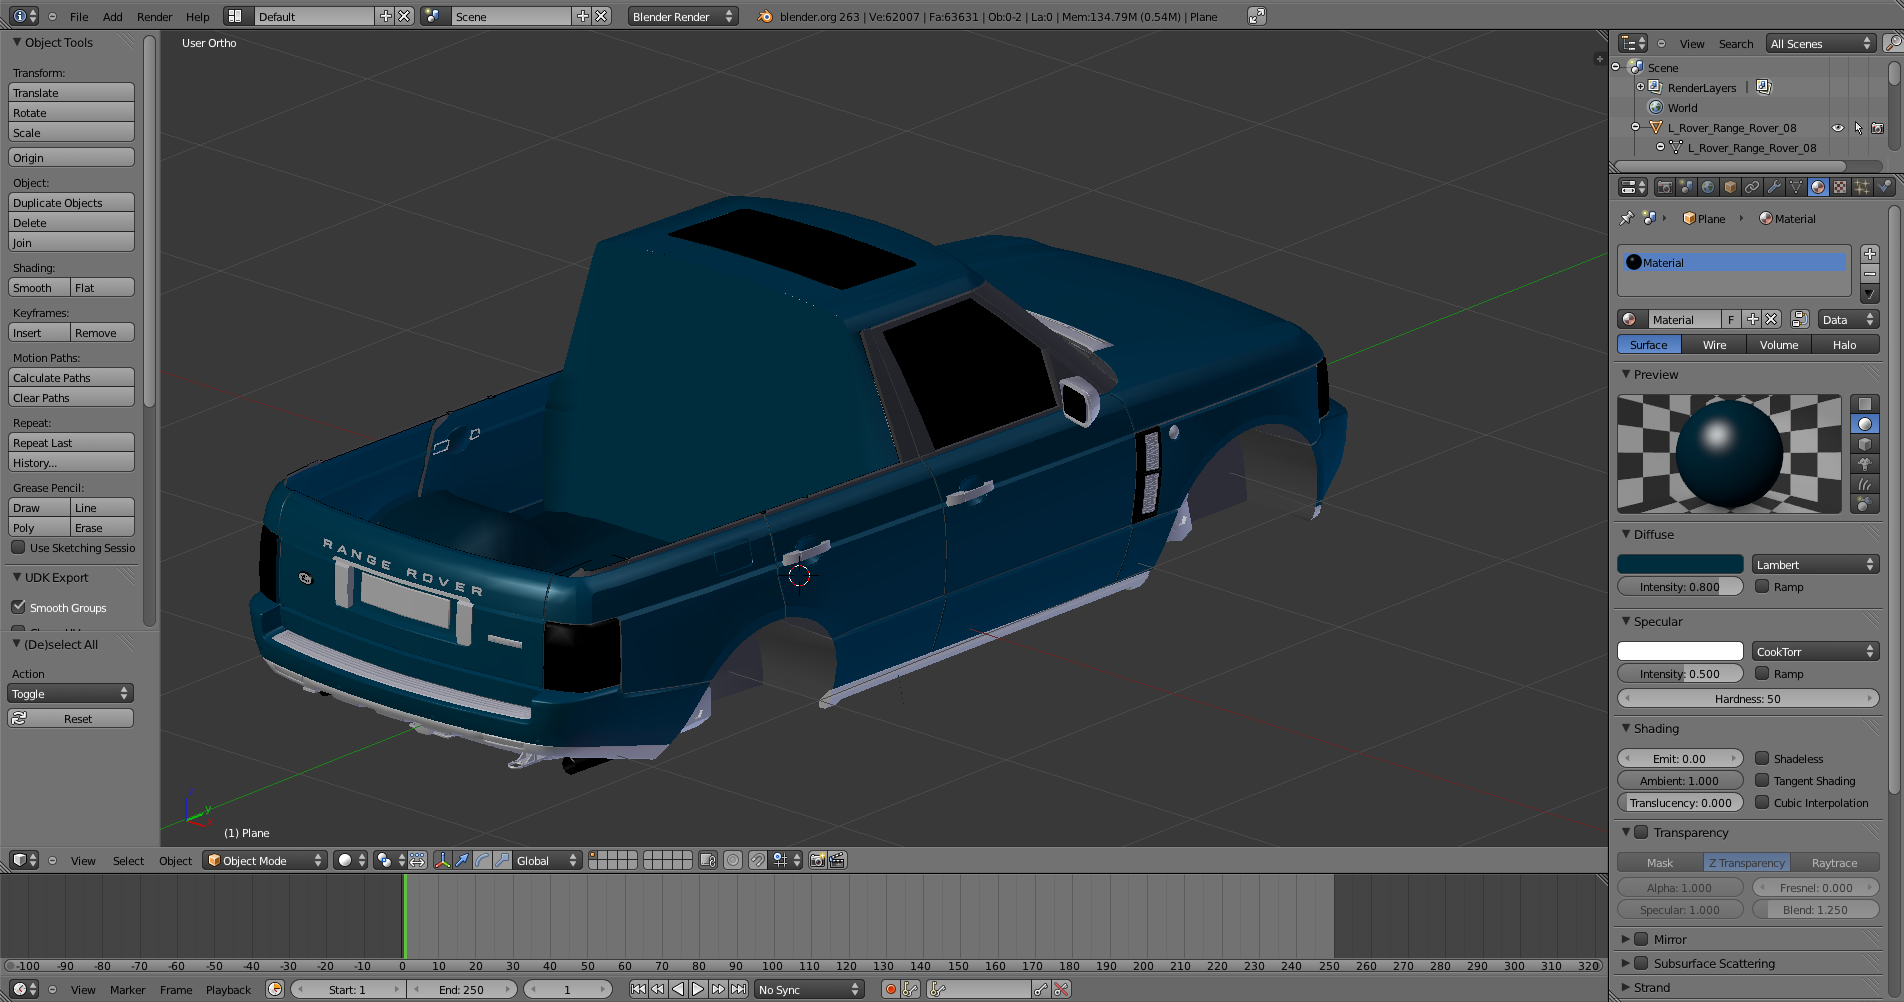Open the Lambert diffuse shader dropdown
The width and height of the screenshot is (1904, 1002).
click(x=1815, y=565)
